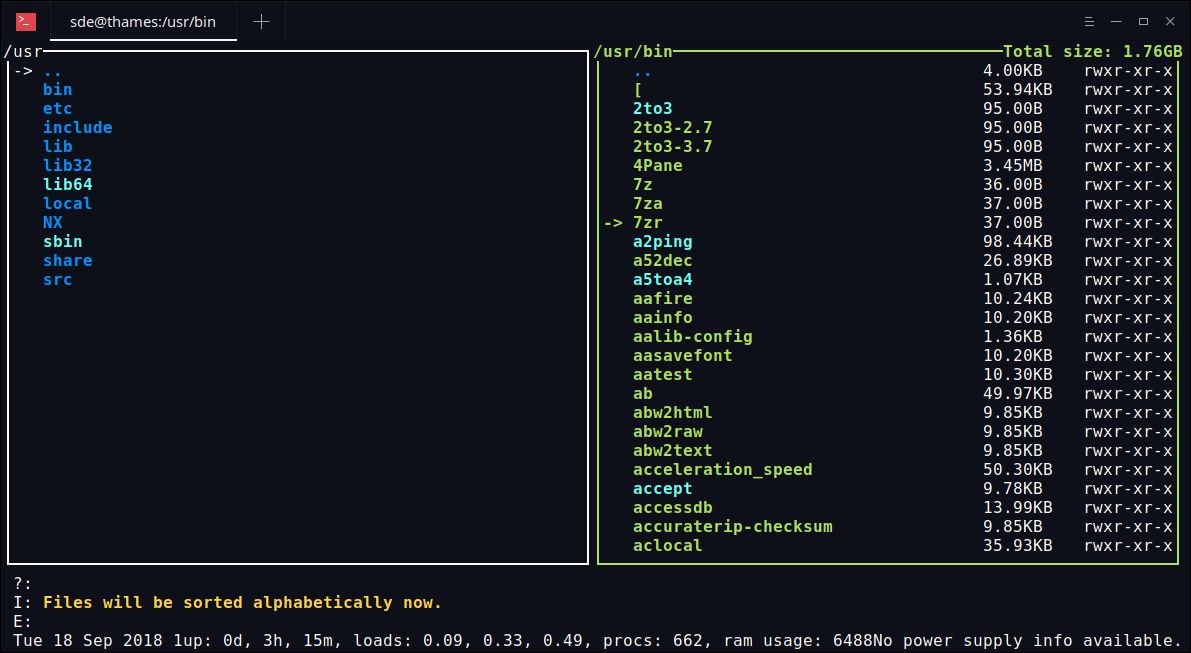
Task: Select the lib64 entry in /usr
Action: (x=68, y=185)
